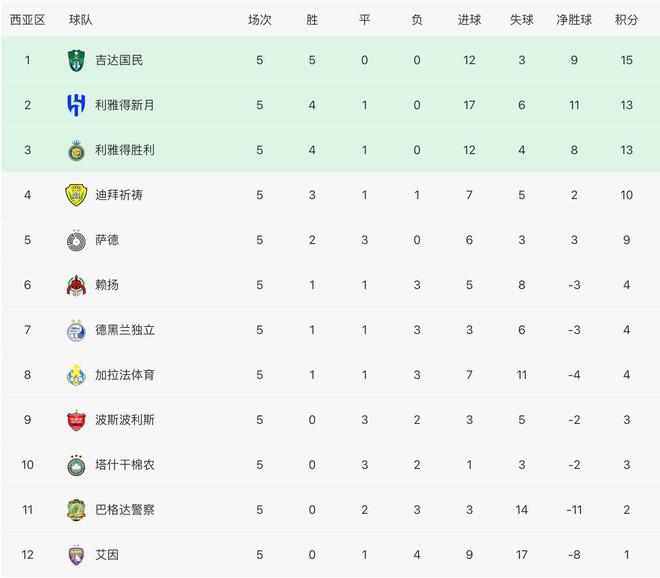Open the 波斯波利斯 team name link
The height and width of the screenshot is (578, 660).
(125, 420)
